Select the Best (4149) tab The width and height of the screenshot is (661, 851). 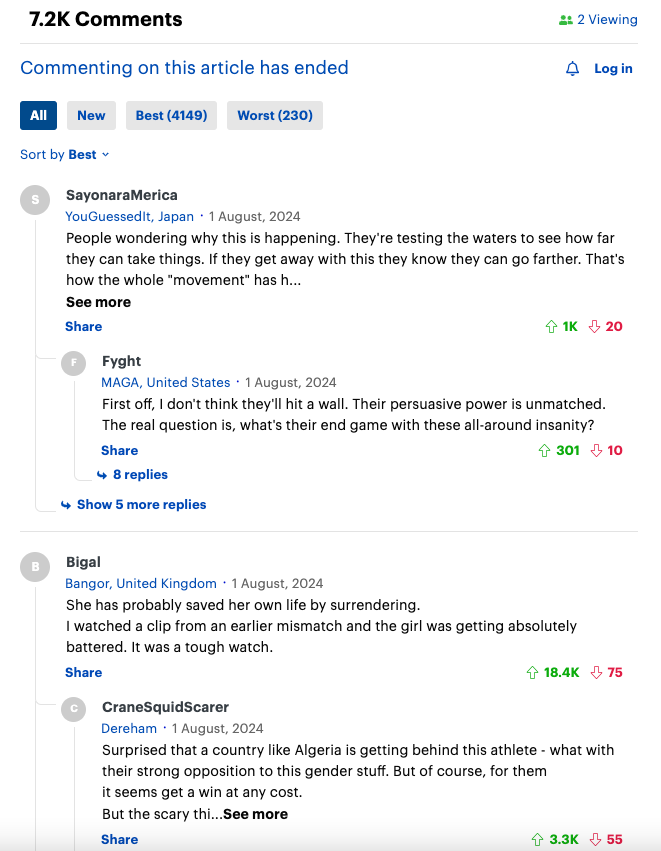pos(171,116)
